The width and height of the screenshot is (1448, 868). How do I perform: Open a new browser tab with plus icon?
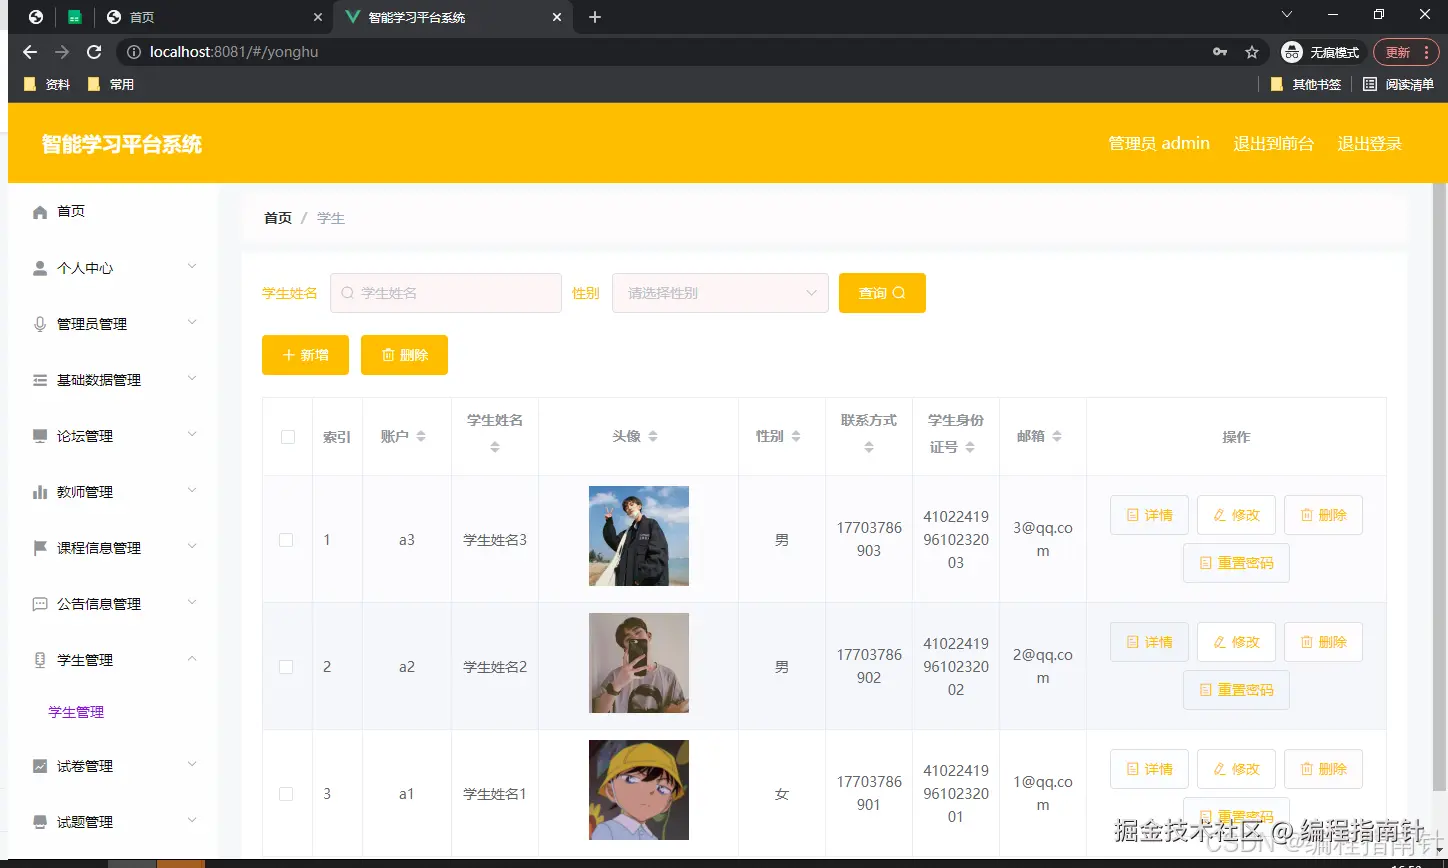[595, 17]
